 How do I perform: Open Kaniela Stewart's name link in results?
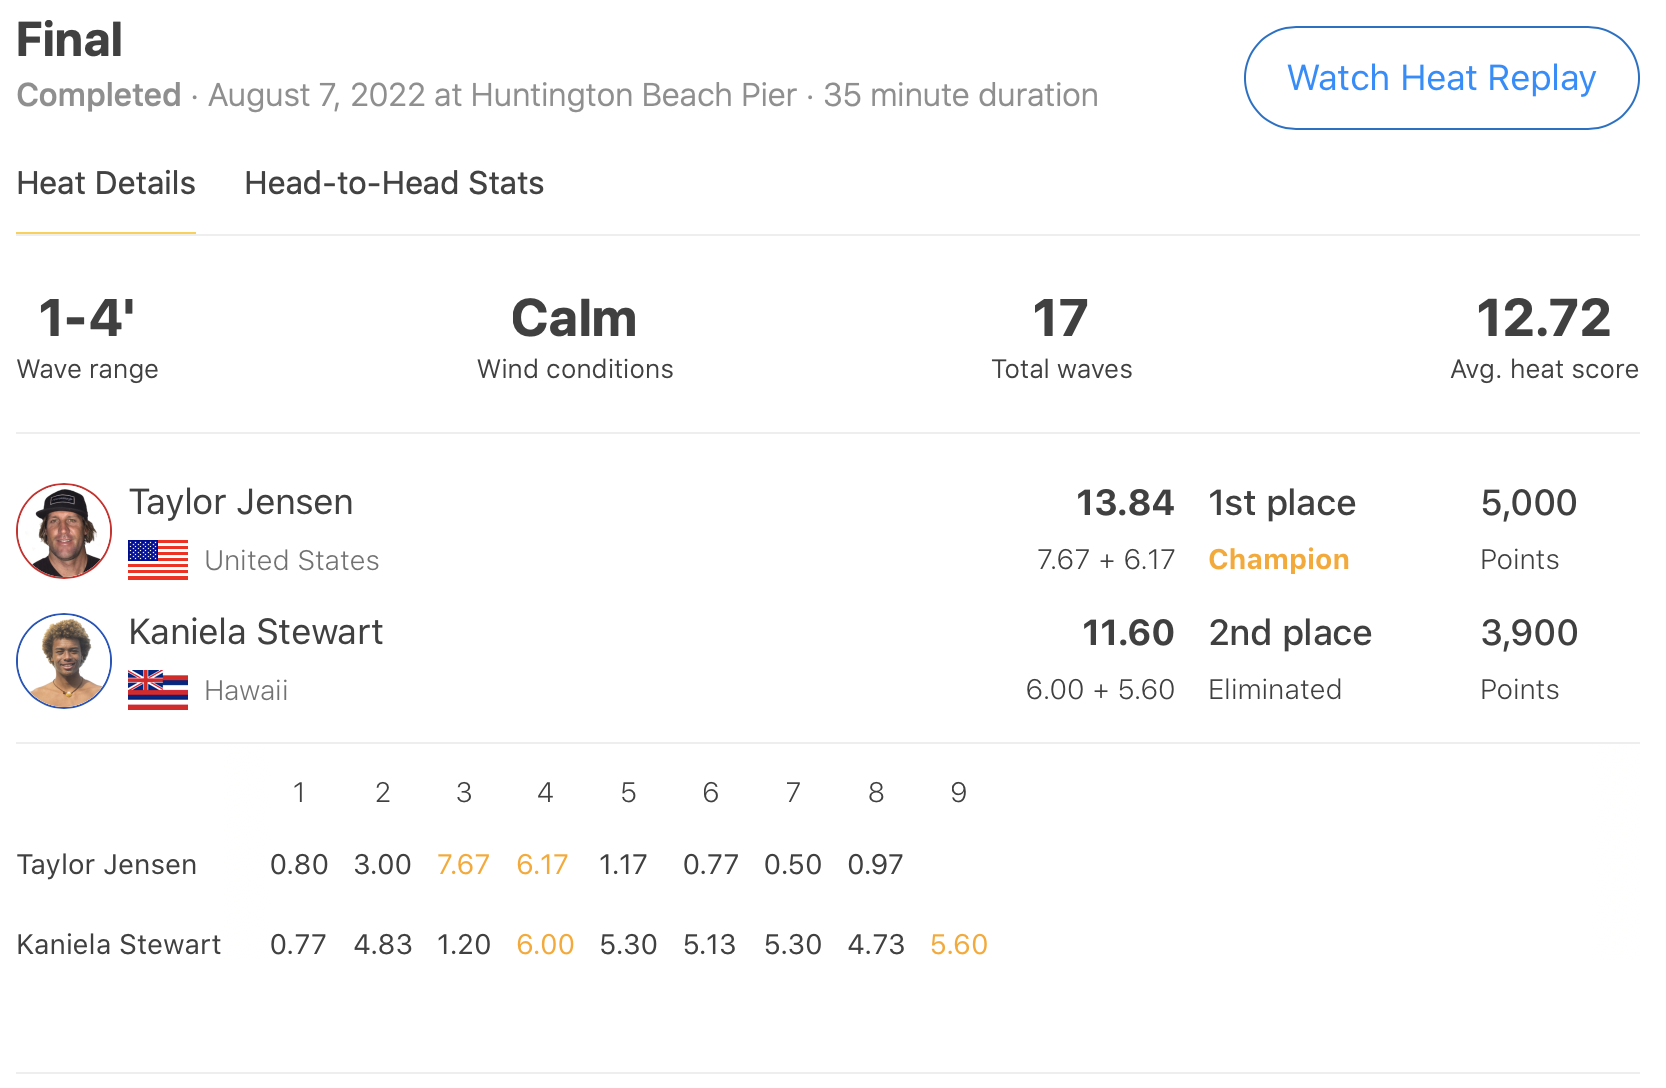pos(256,632)
